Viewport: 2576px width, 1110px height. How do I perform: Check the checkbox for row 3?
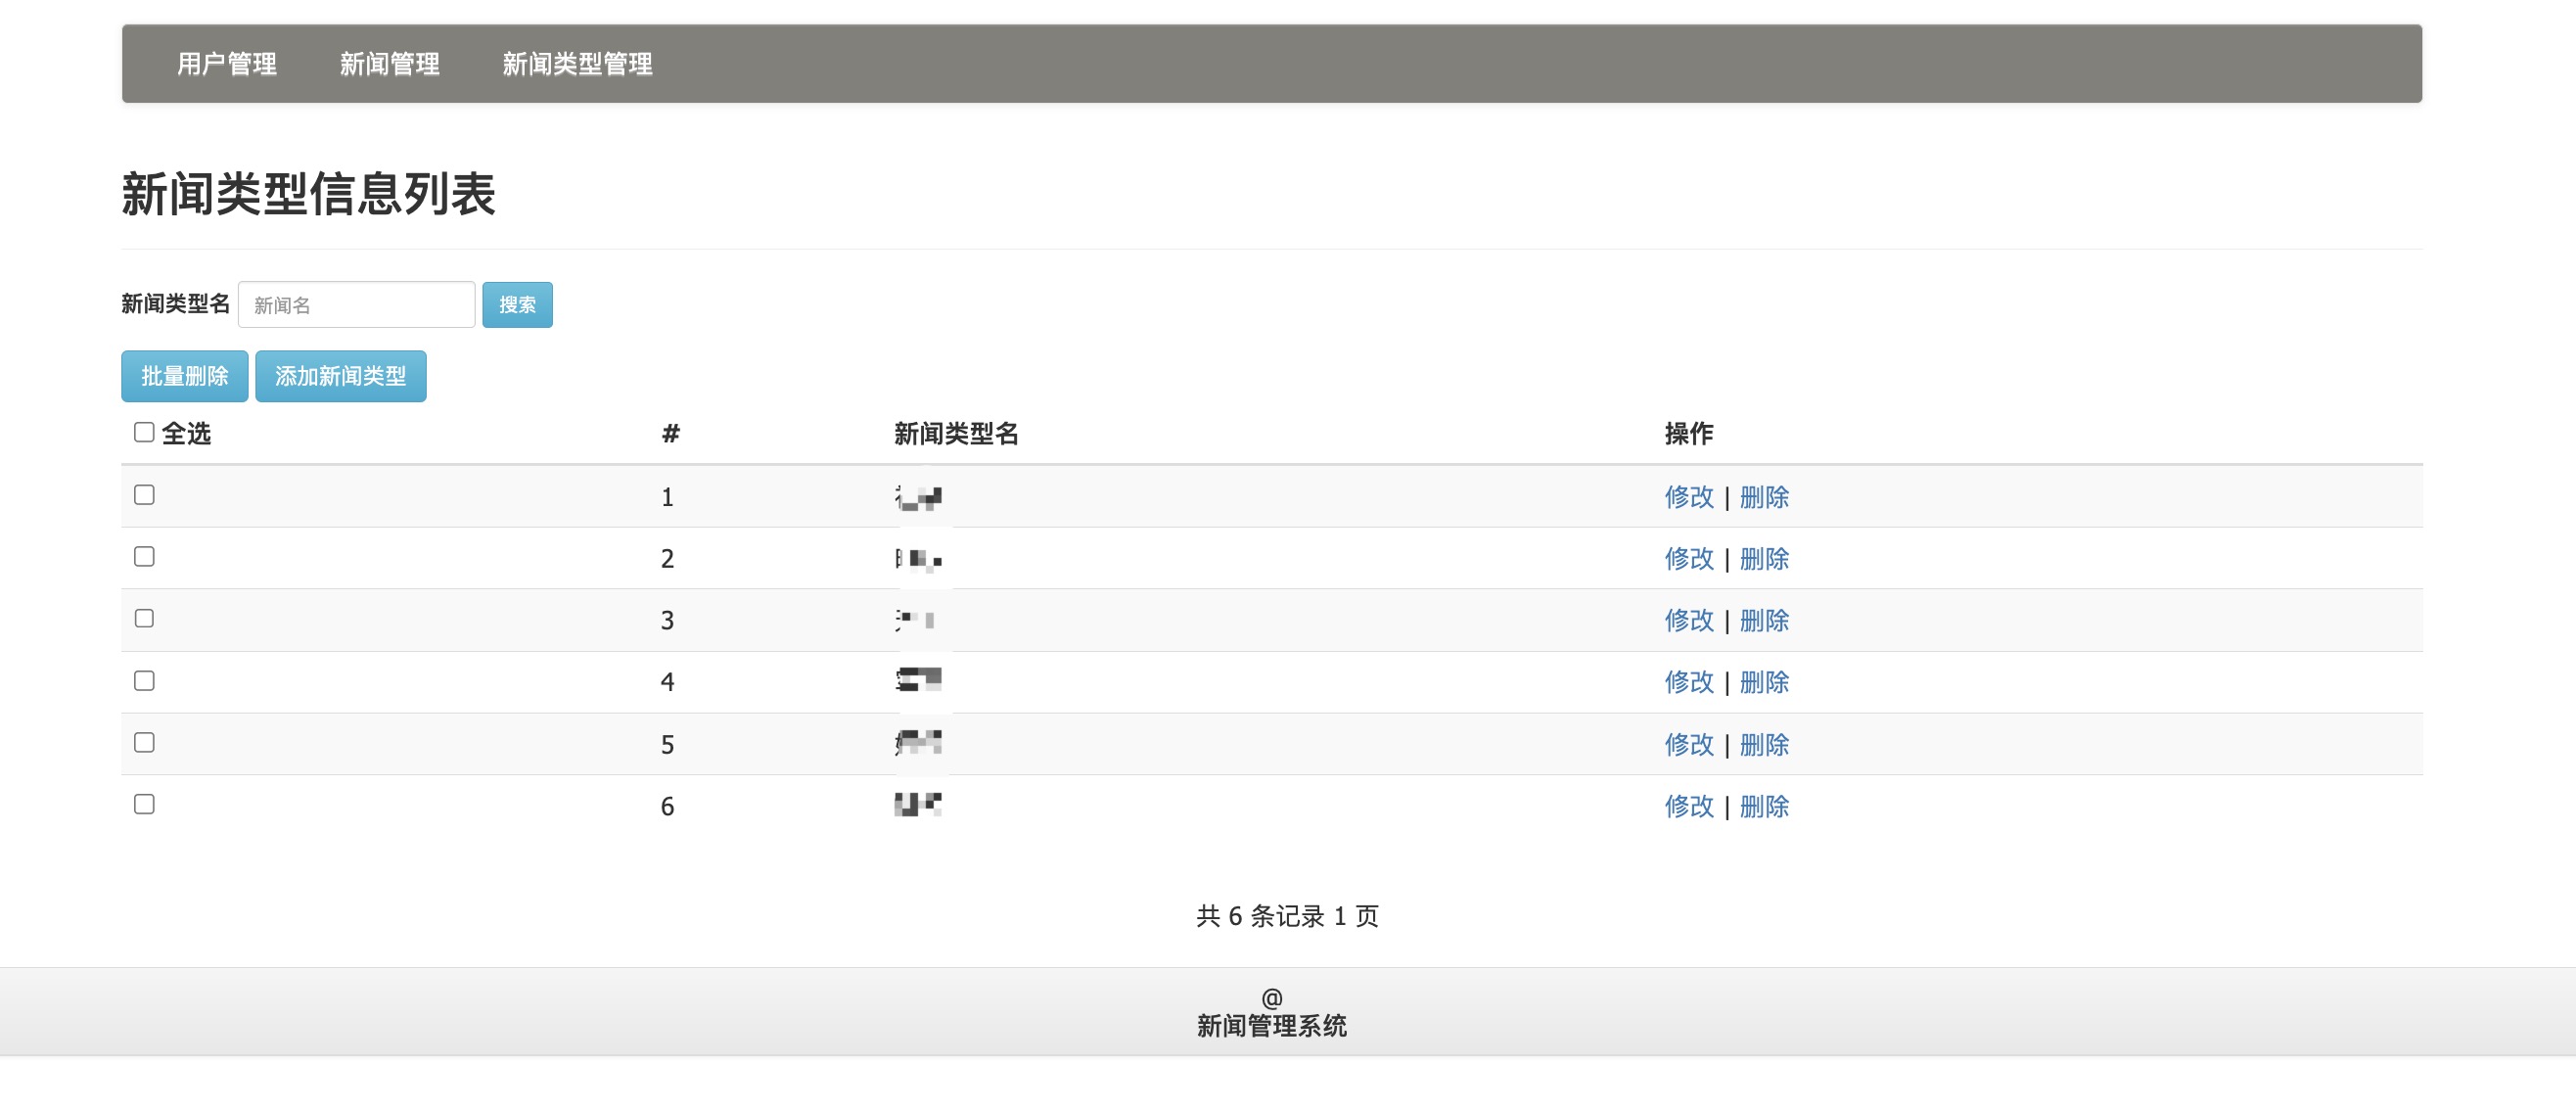click(144, 619)
